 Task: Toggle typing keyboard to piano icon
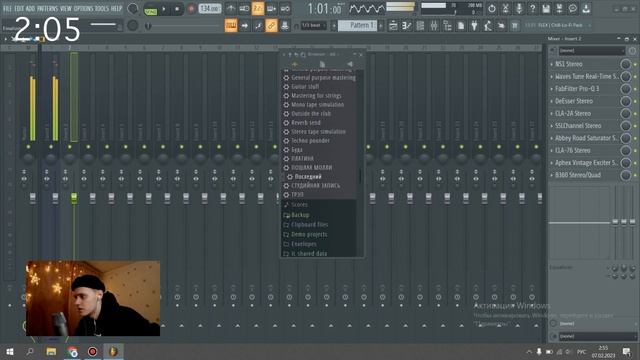pos(231,26)
